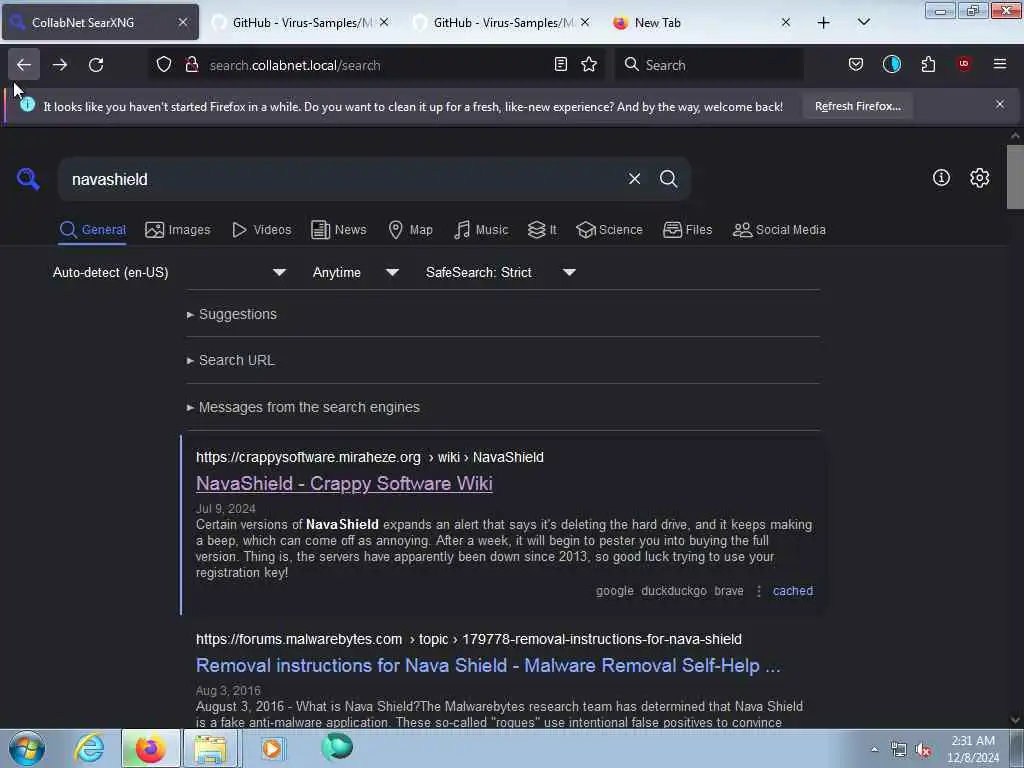Open the blue circular extension icon

(891, 65)
